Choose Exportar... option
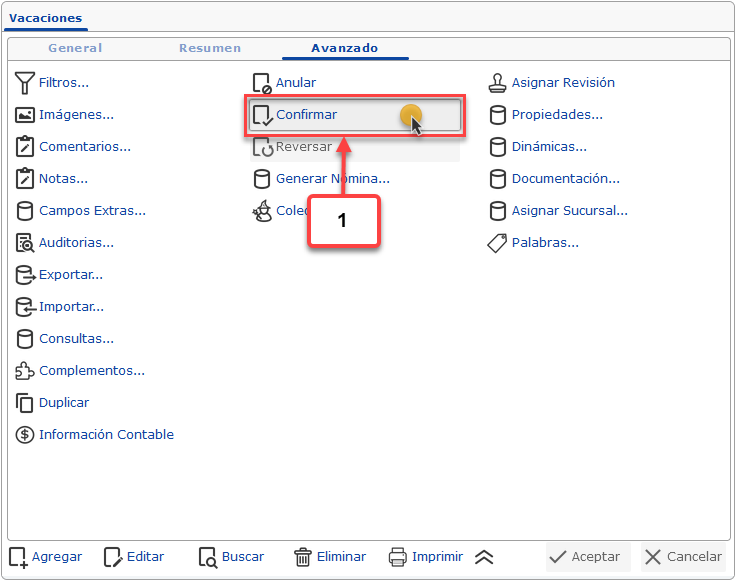 71,275
